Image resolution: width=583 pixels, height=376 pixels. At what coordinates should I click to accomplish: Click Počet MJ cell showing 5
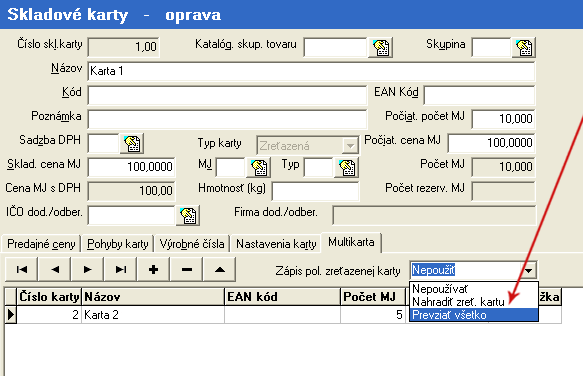(x=373, y=315)
